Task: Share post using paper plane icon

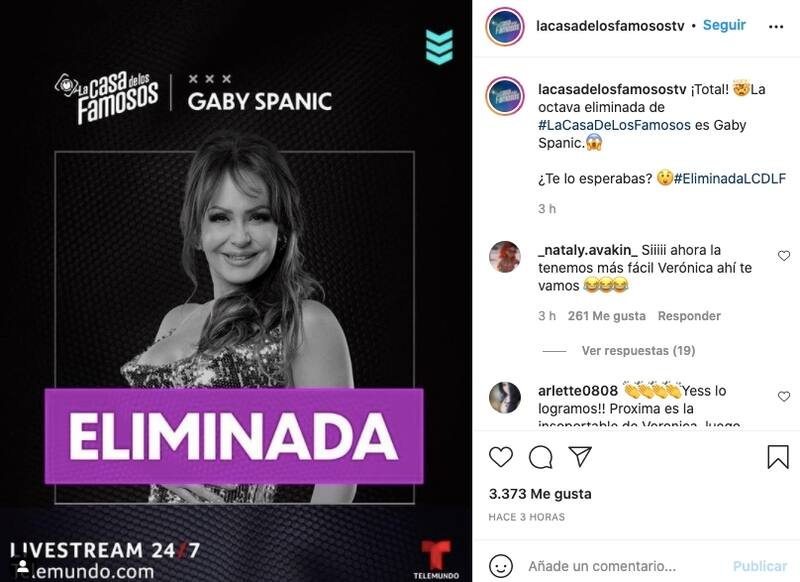Action: click(x=580, y=456)
